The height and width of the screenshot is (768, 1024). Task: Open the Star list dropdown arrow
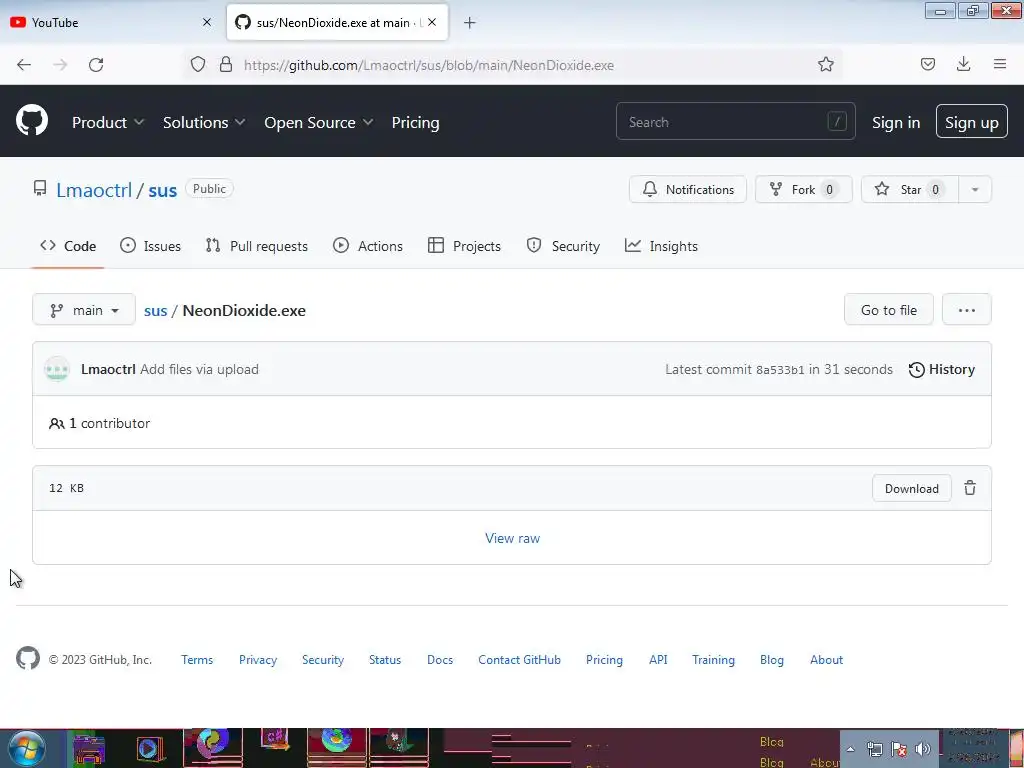tap(974, 189)
